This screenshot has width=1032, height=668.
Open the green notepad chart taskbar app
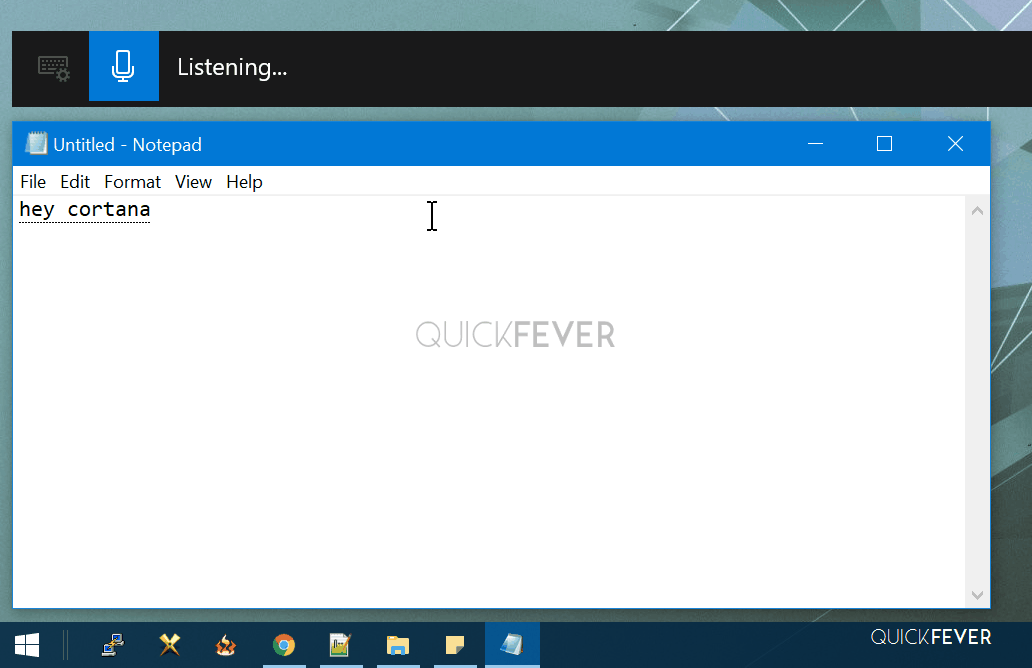pyautogui.click(x=340, y=645)
